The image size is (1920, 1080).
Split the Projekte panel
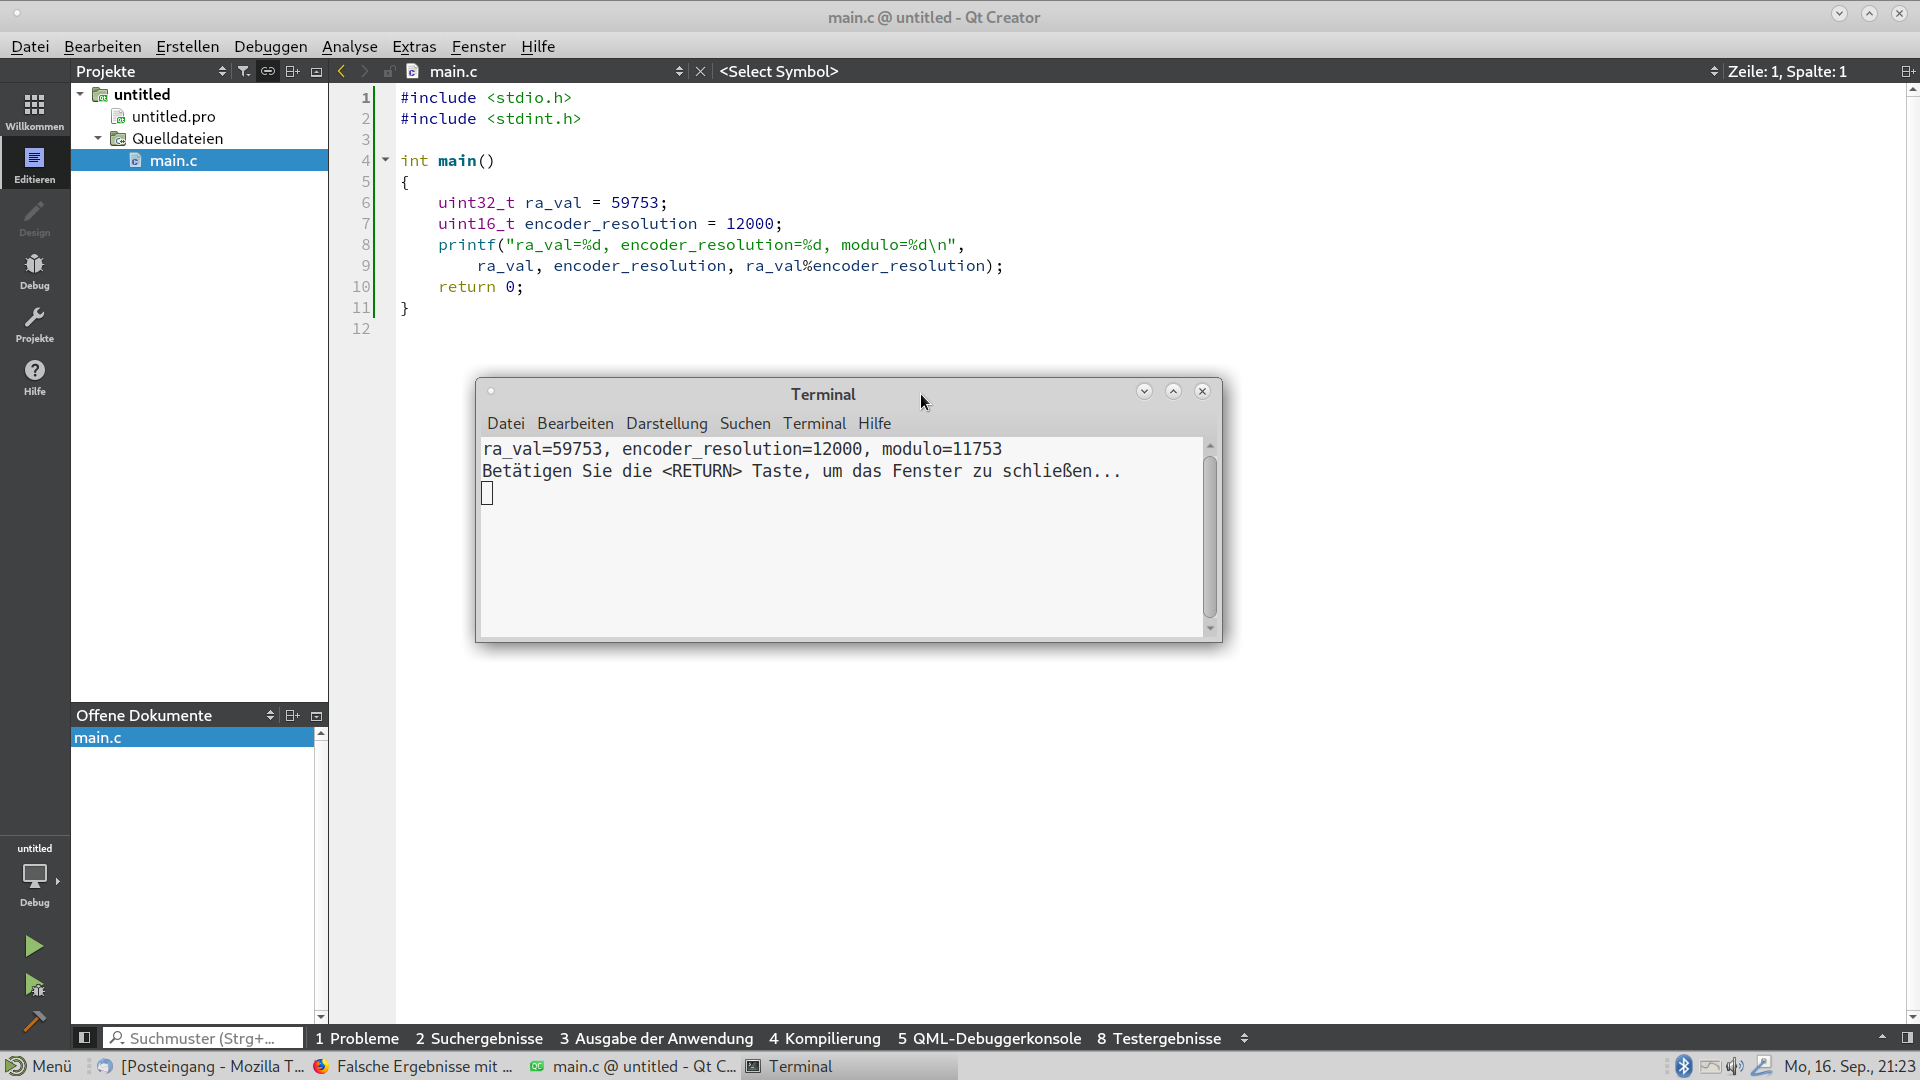point(292,71)
